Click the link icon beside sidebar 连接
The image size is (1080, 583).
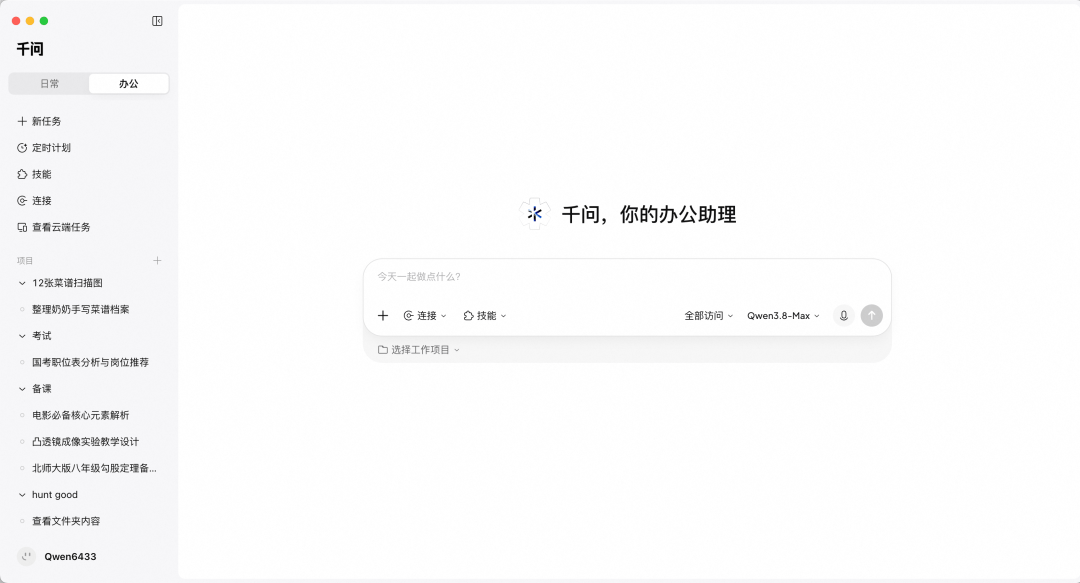pos(22,201)
